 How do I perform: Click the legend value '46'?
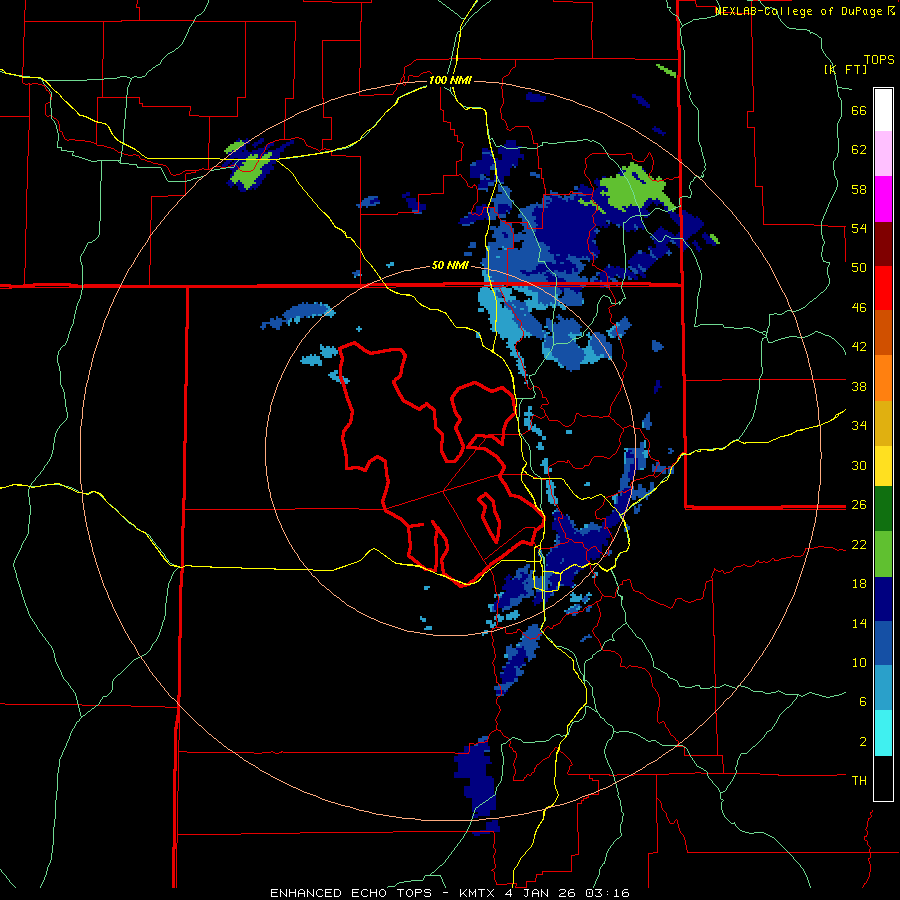859,308
